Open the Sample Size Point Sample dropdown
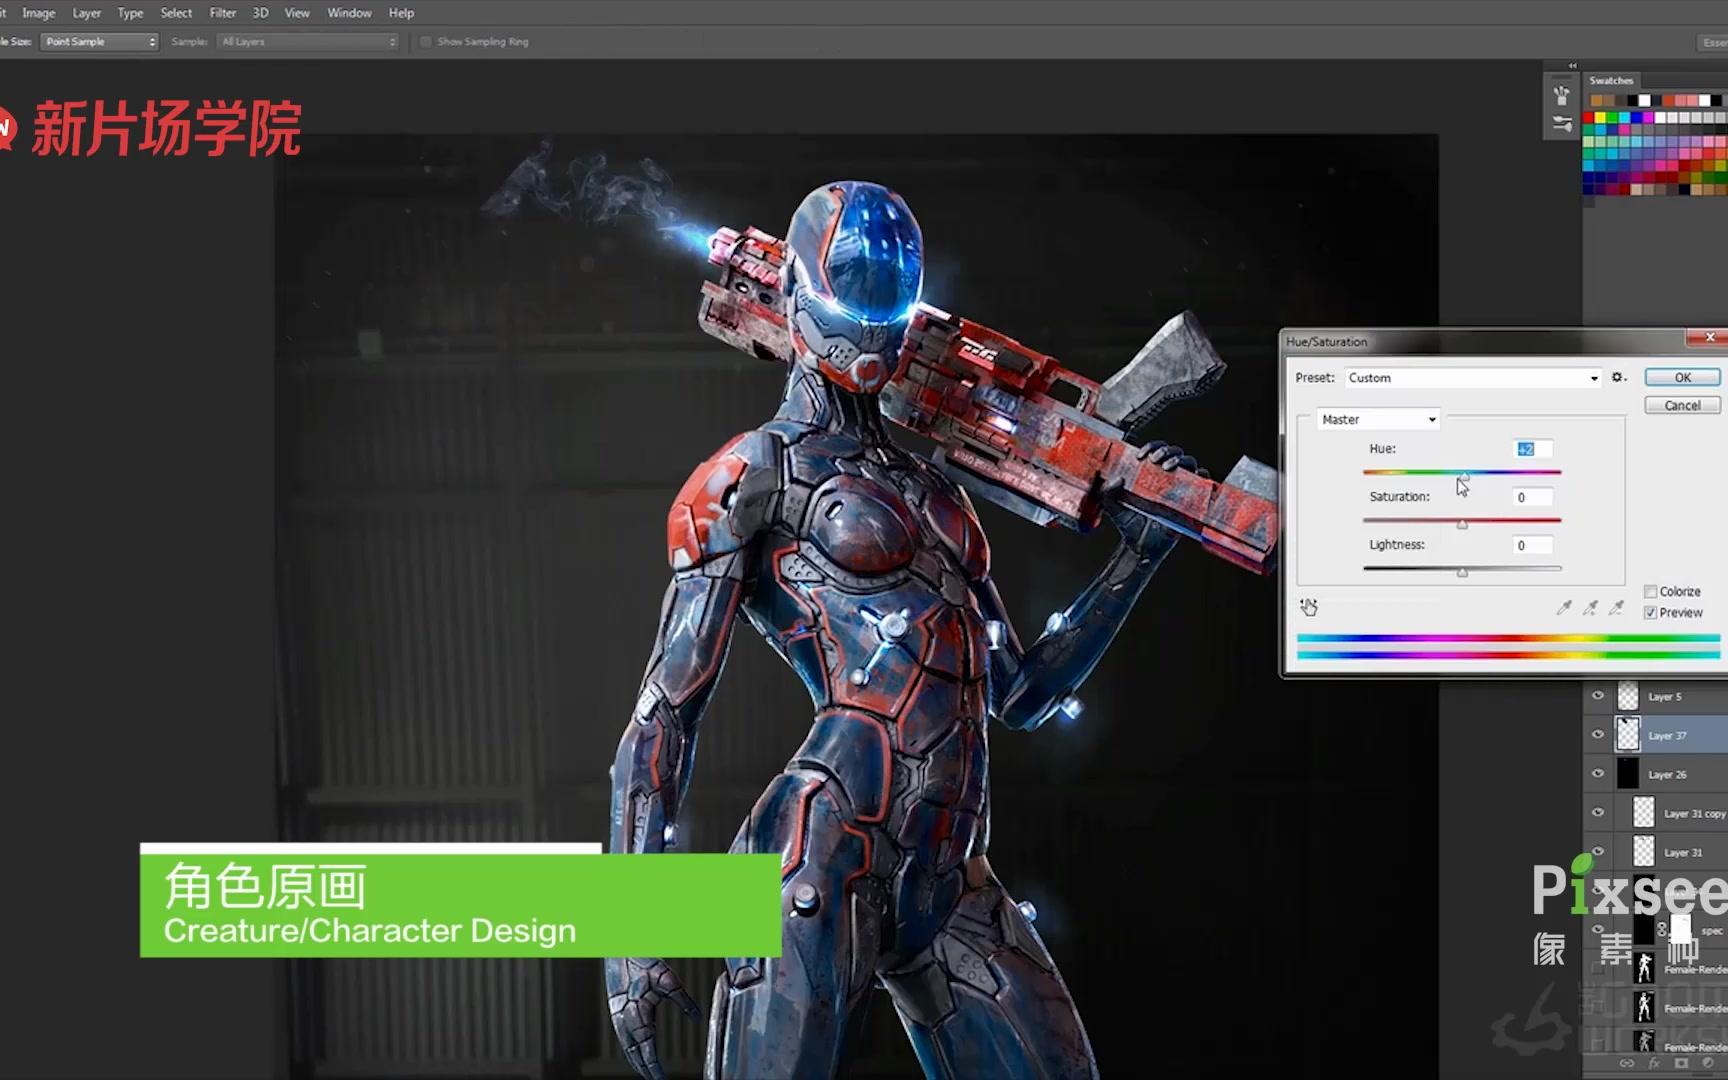Image resolution: width=1728 pixels, height=1080 pixels. point(100,42)
